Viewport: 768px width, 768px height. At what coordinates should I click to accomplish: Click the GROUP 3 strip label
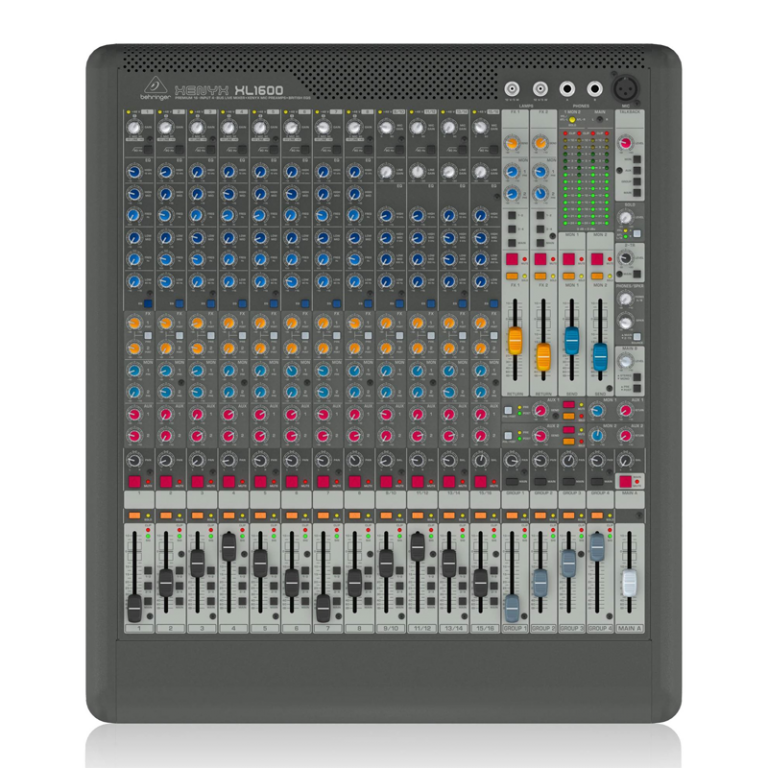572,628
